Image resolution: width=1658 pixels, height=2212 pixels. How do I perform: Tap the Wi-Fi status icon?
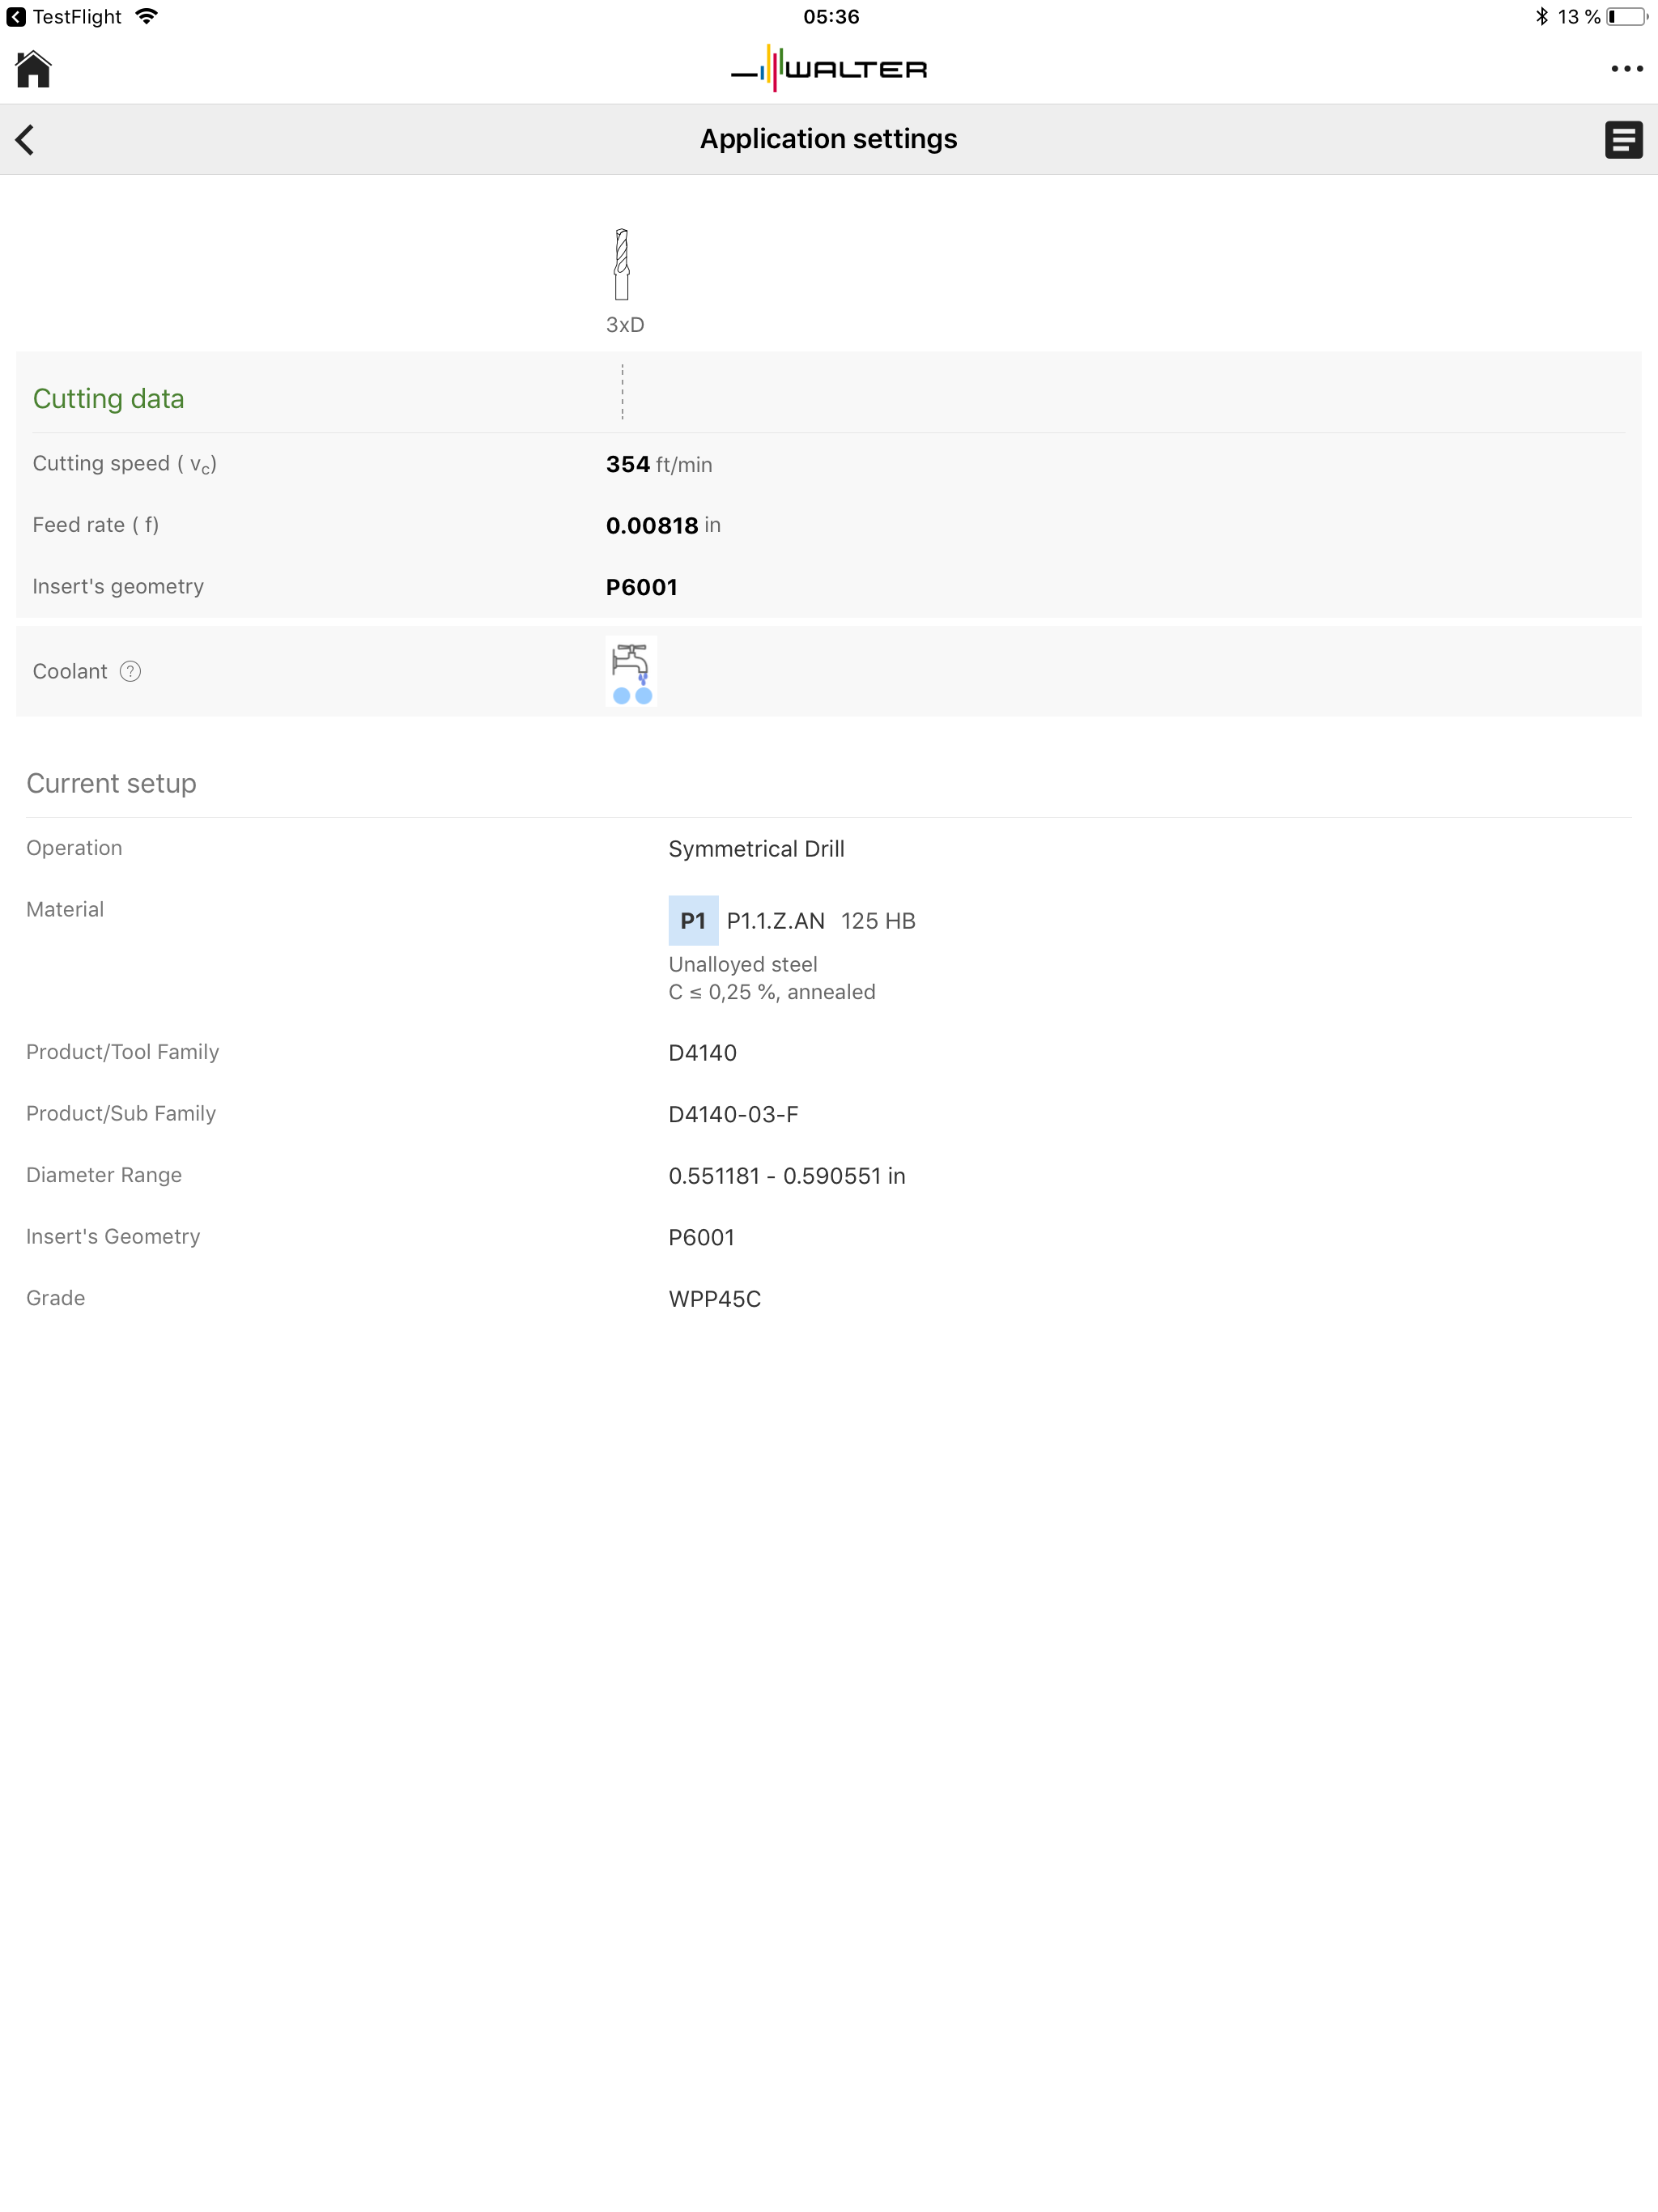click(146, 16)
